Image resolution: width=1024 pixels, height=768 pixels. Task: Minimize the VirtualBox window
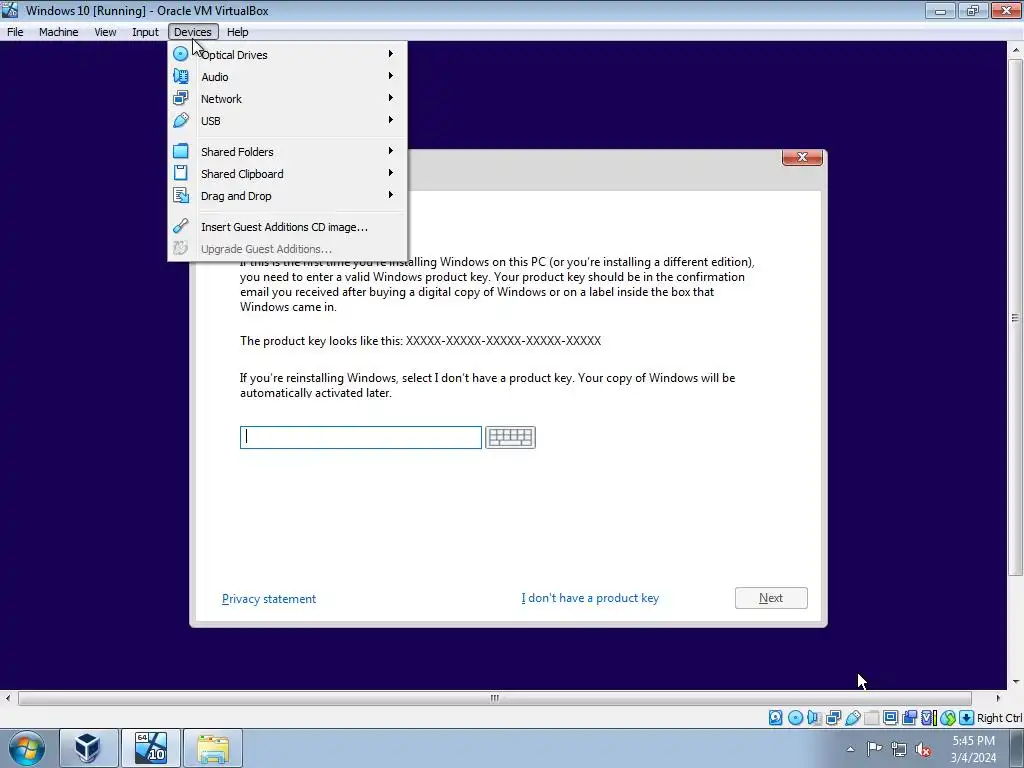pyautogui.click(x=940, y=10)
